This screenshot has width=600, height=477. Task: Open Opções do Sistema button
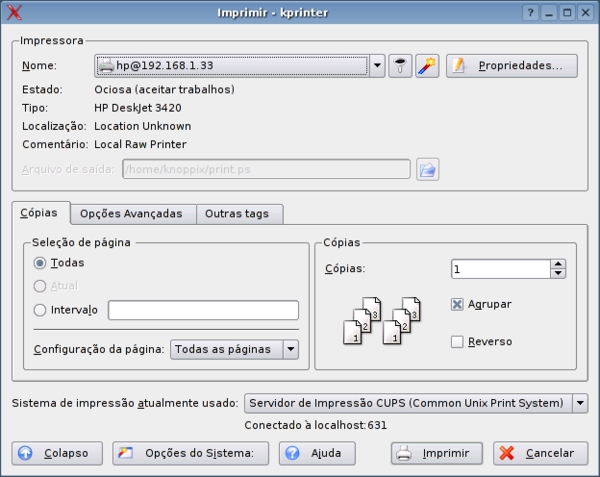click(x=191, y=453)
